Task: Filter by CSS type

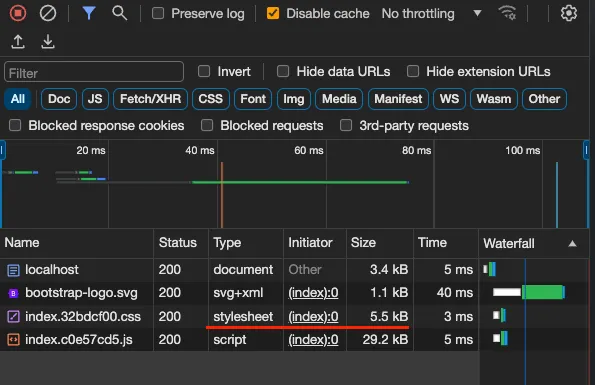Action: pos(211,99)
